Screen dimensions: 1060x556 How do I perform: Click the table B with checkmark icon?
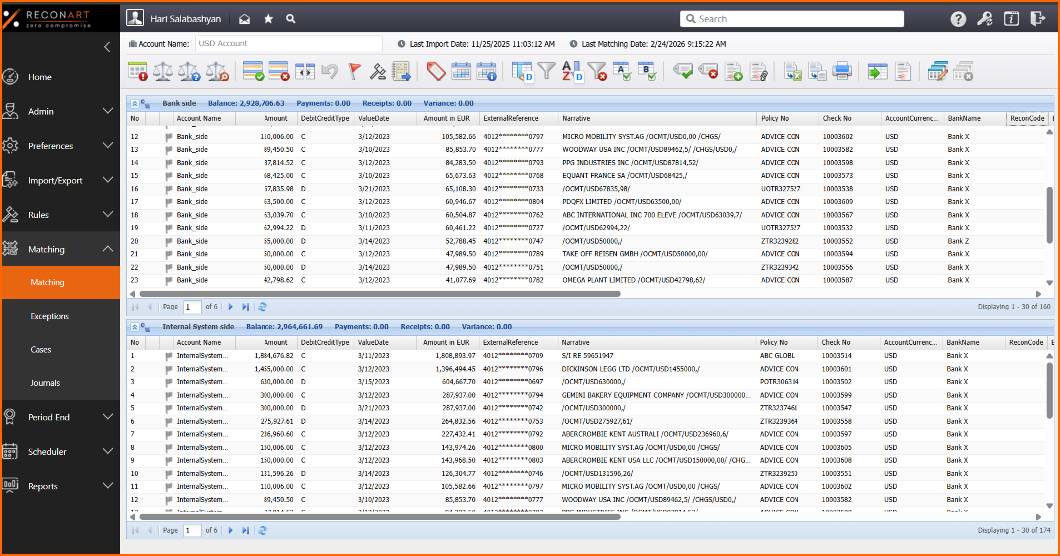pos(648,71)
